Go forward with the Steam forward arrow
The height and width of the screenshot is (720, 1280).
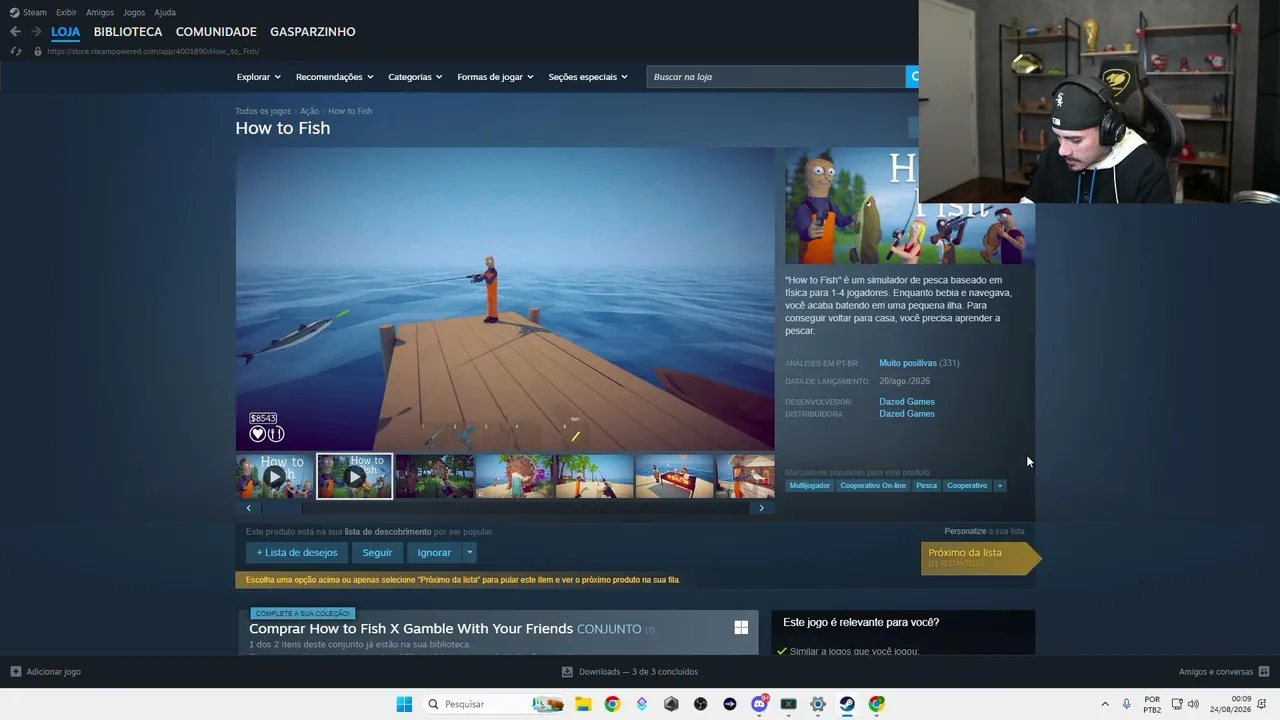click(x=36, y=32)
